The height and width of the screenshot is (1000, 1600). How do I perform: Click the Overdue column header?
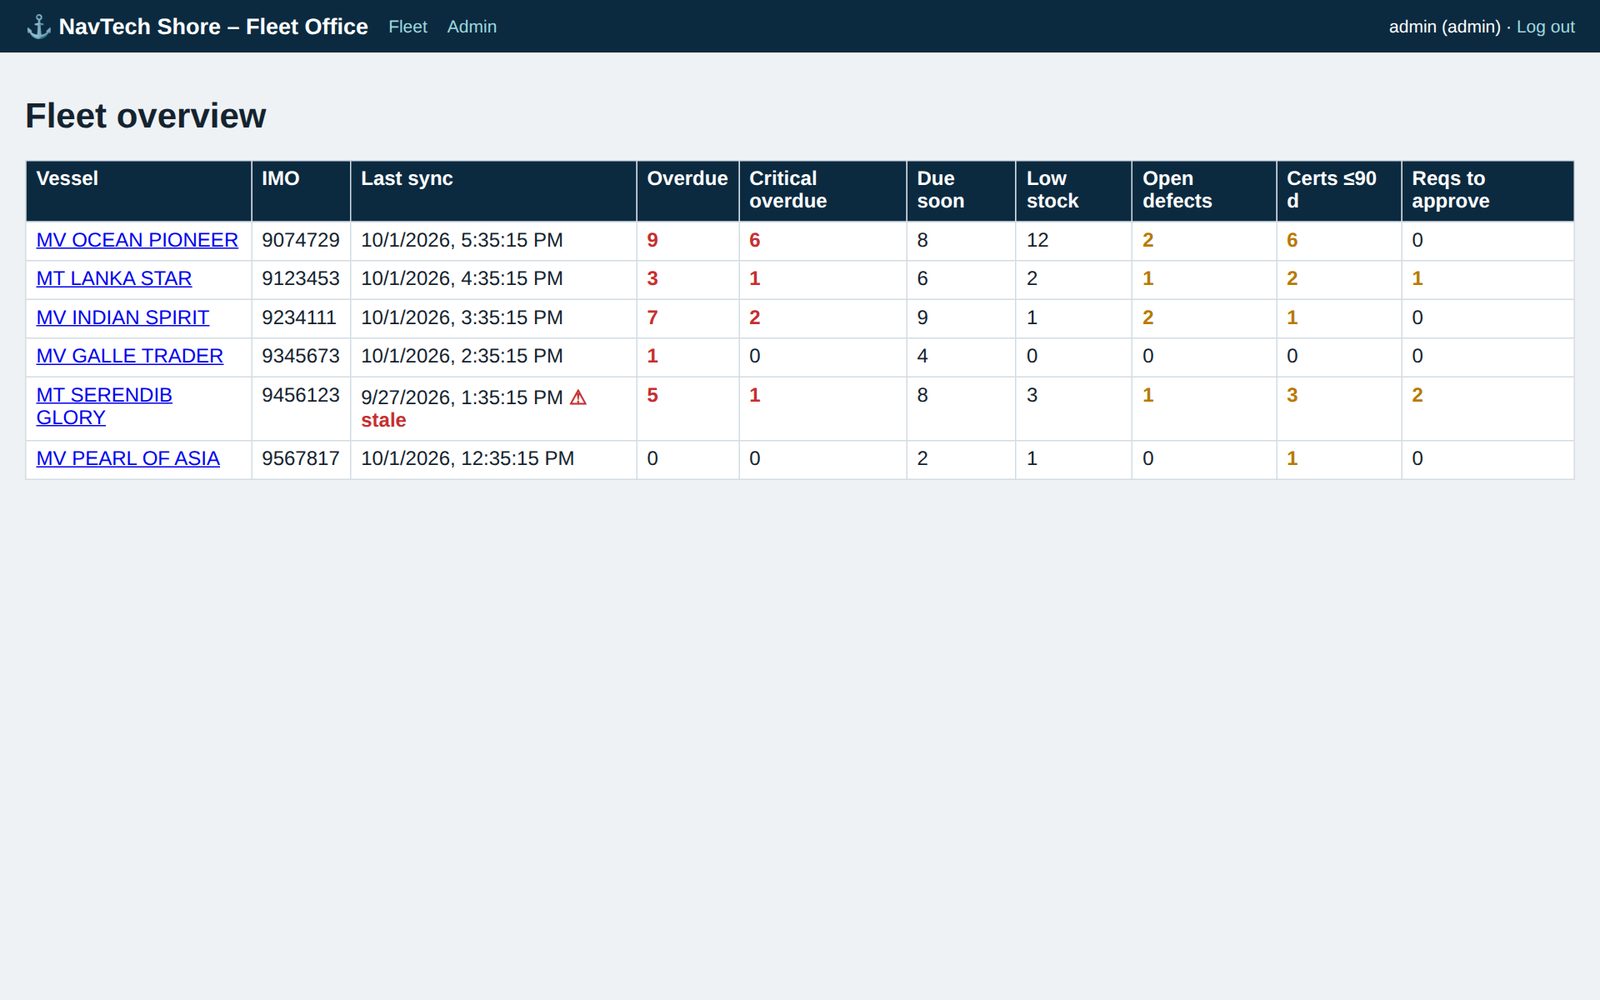click(688, 191)
